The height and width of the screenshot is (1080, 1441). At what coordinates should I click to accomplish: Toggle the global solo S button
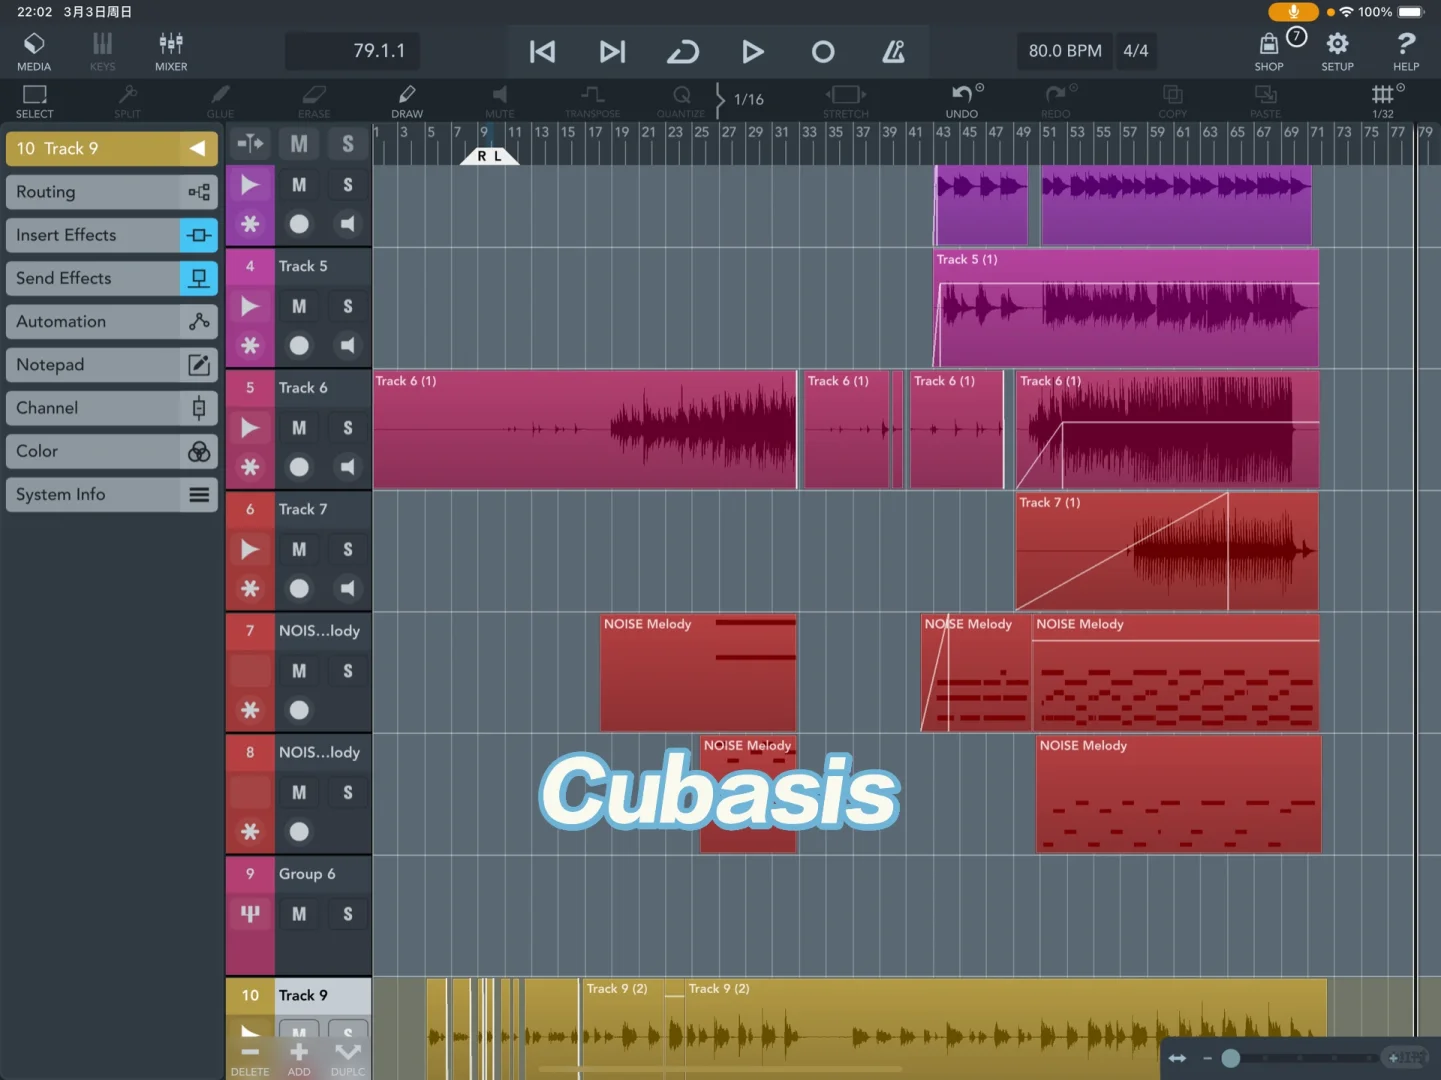point(348,144)
